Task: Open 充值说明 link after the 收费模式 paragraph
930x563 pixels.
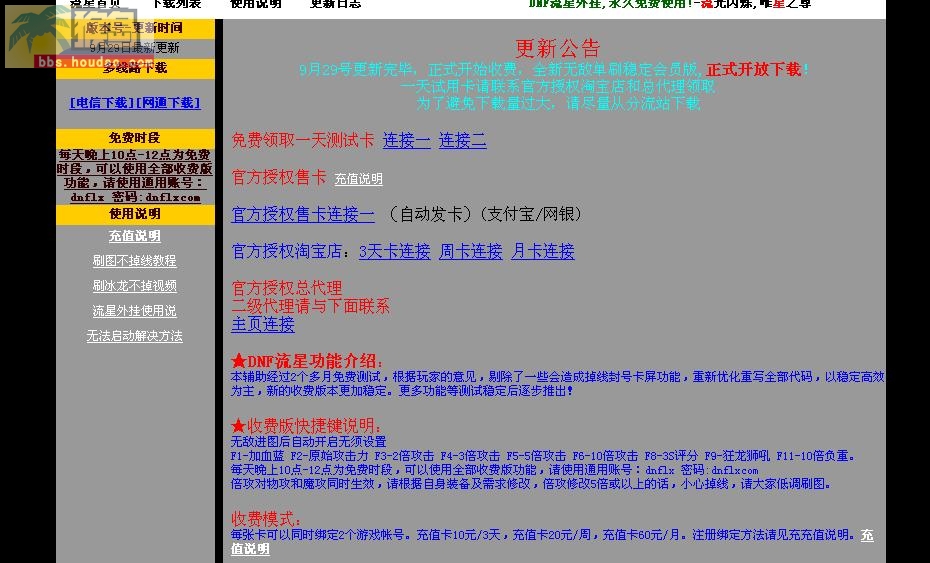Action: click(x=552, y=542)
